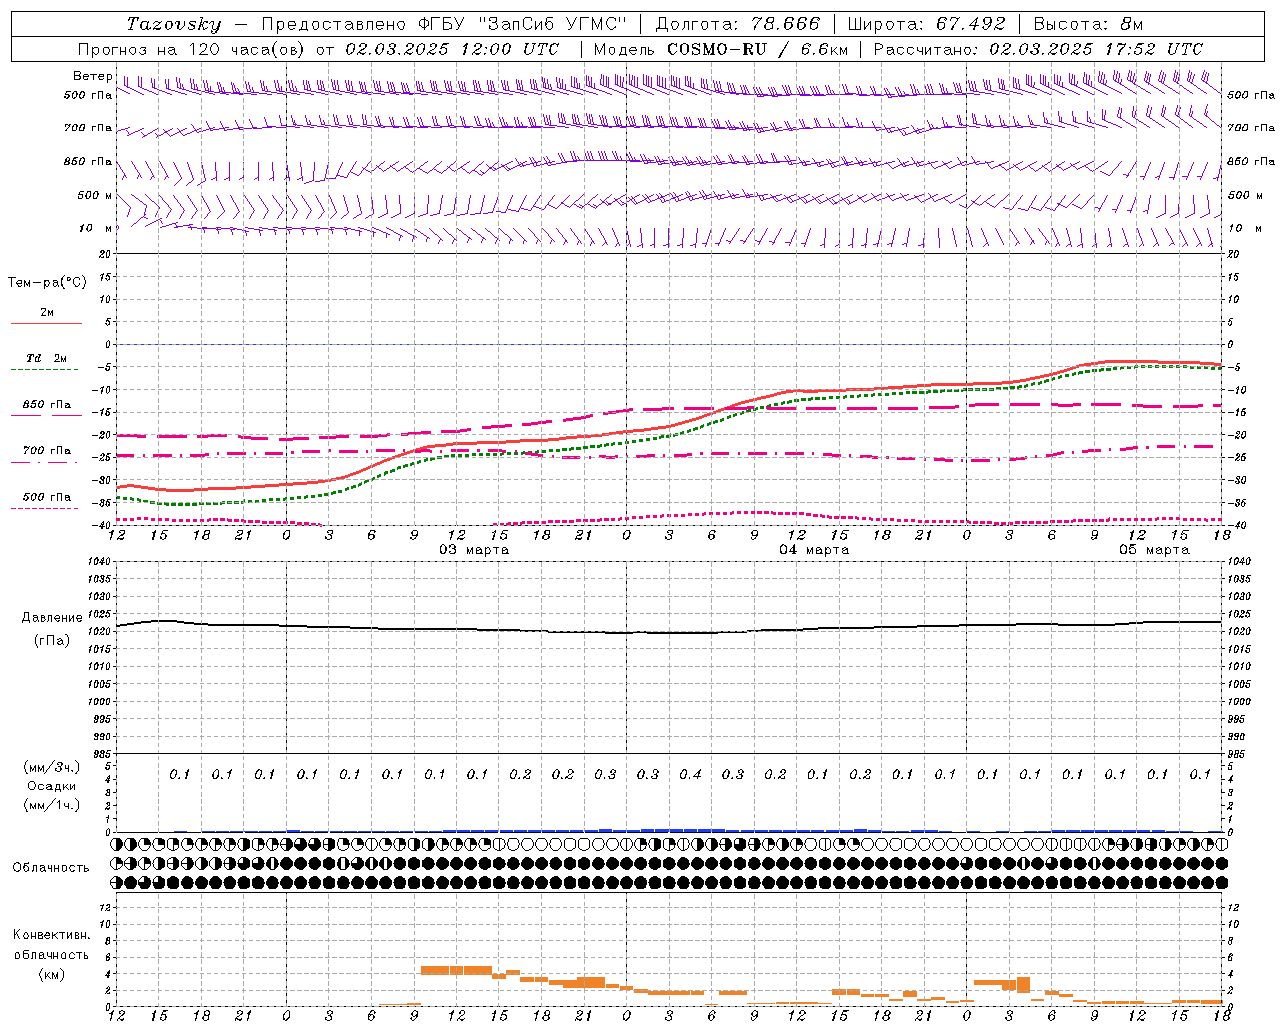Select the Давление pressure panel label

[x=52, y=618]
